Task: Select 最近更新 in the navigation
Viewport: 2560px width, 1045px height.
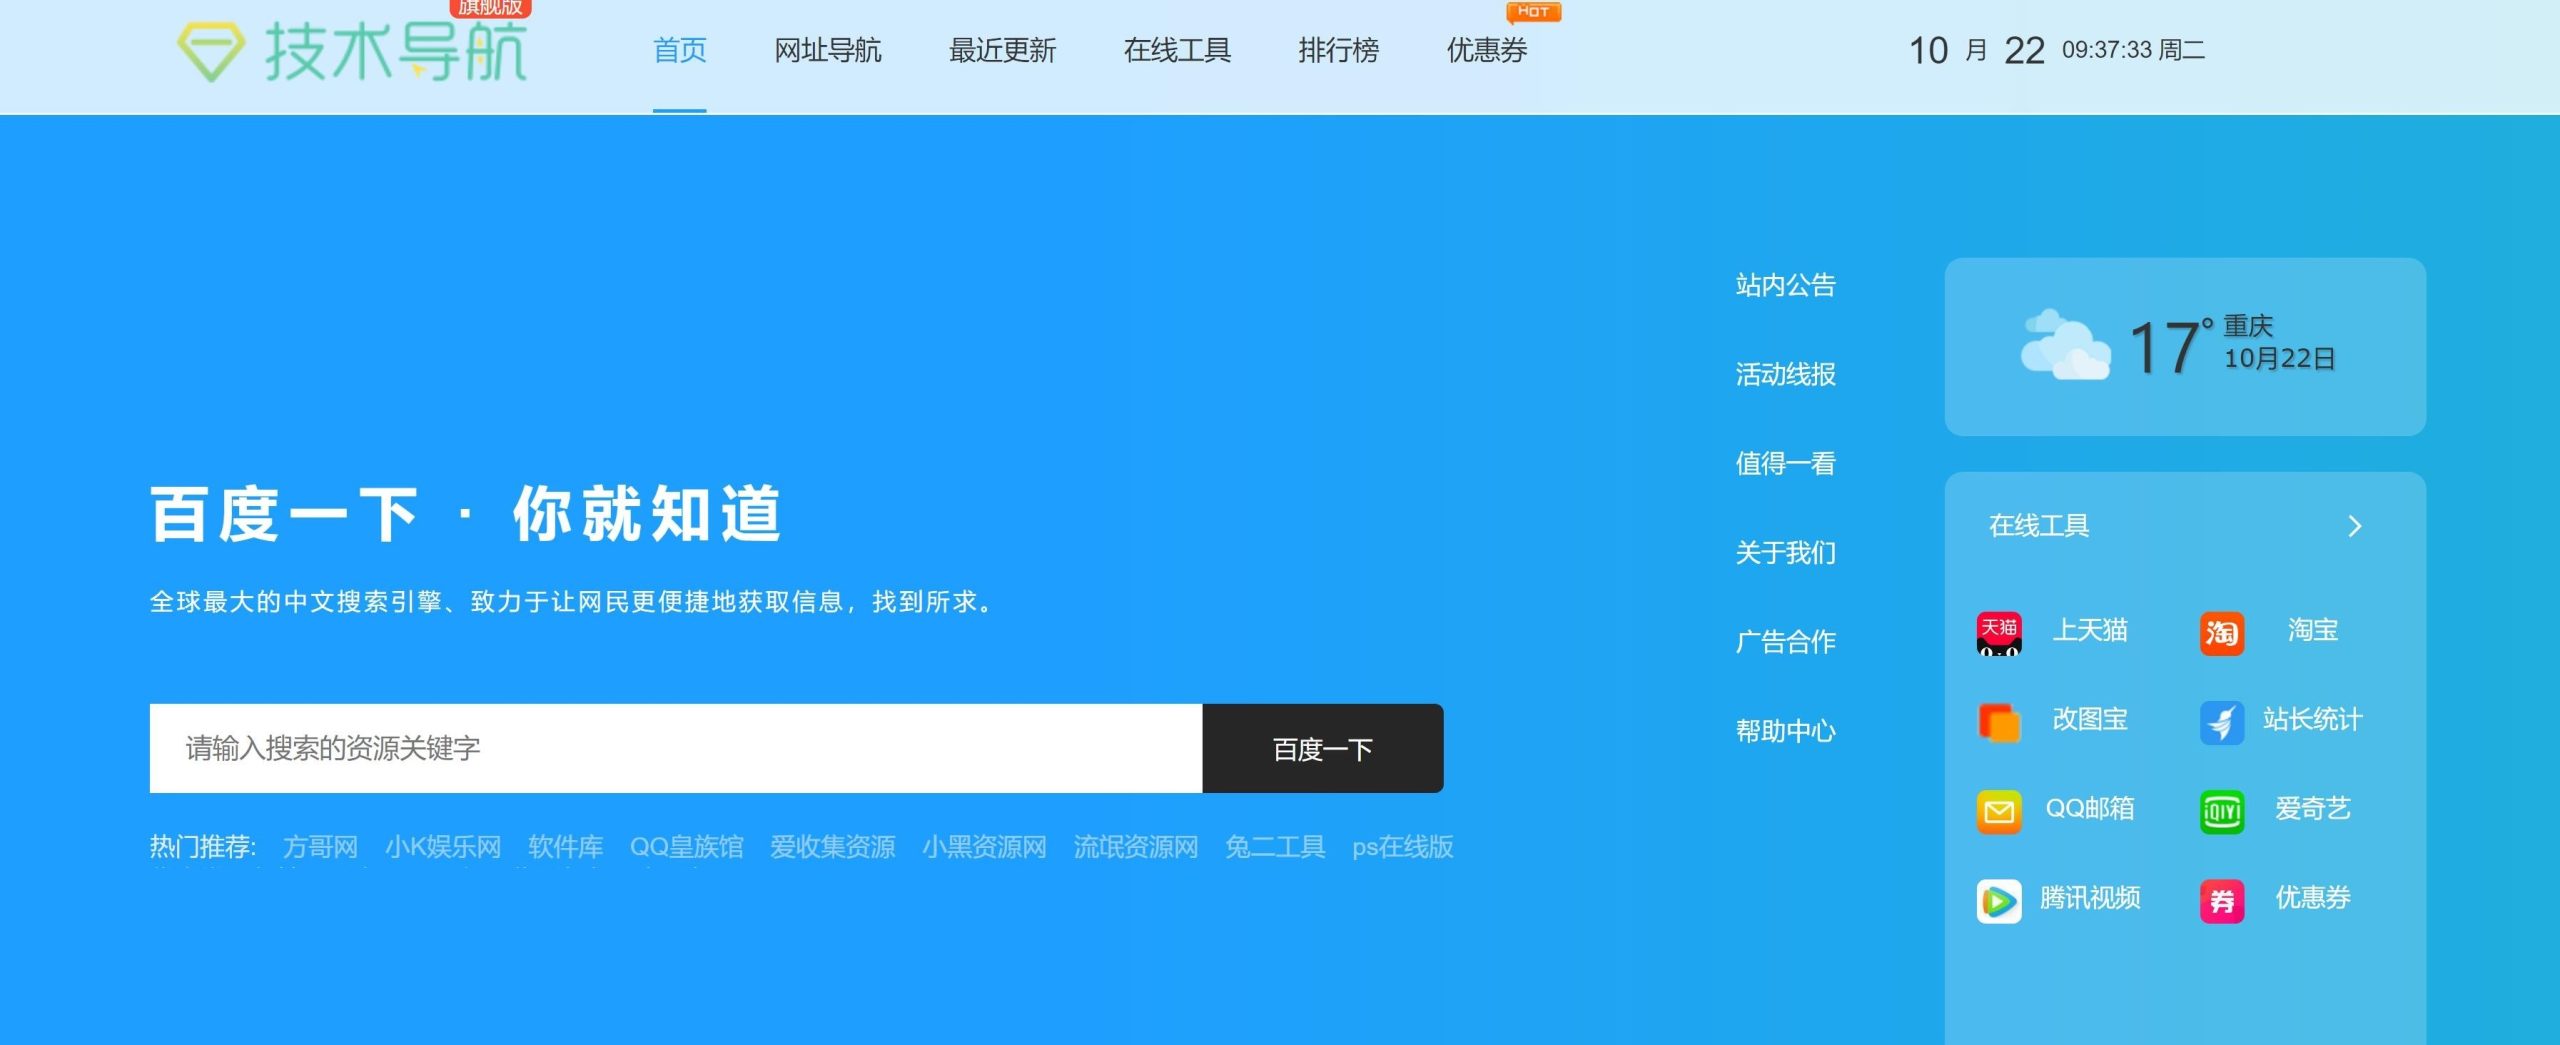Action: tap(1003, 51)
